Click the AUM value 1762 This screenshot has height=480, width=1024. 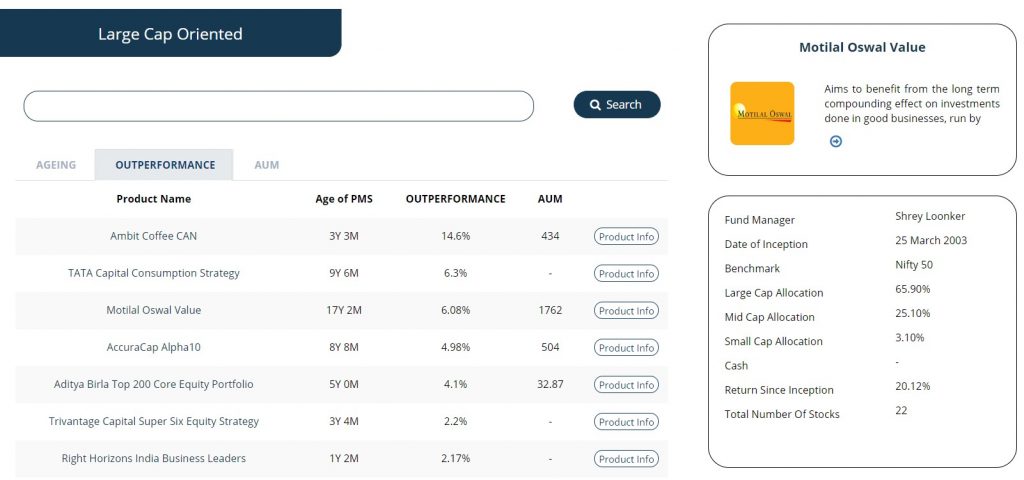550,310
